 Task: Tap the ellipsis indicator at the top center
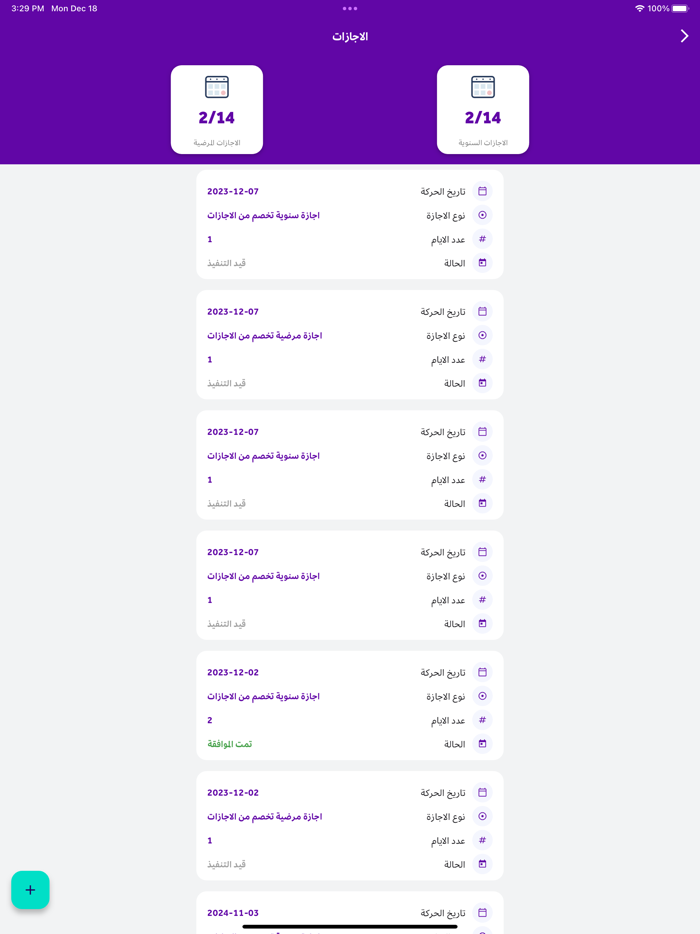click(350, 9)
